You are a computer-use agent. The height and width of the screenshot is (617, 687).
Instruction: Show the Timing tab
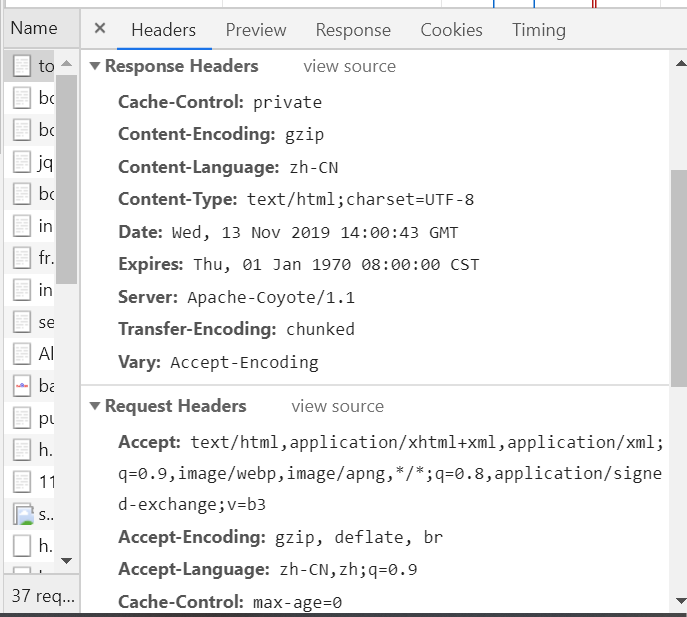(539, 30)
